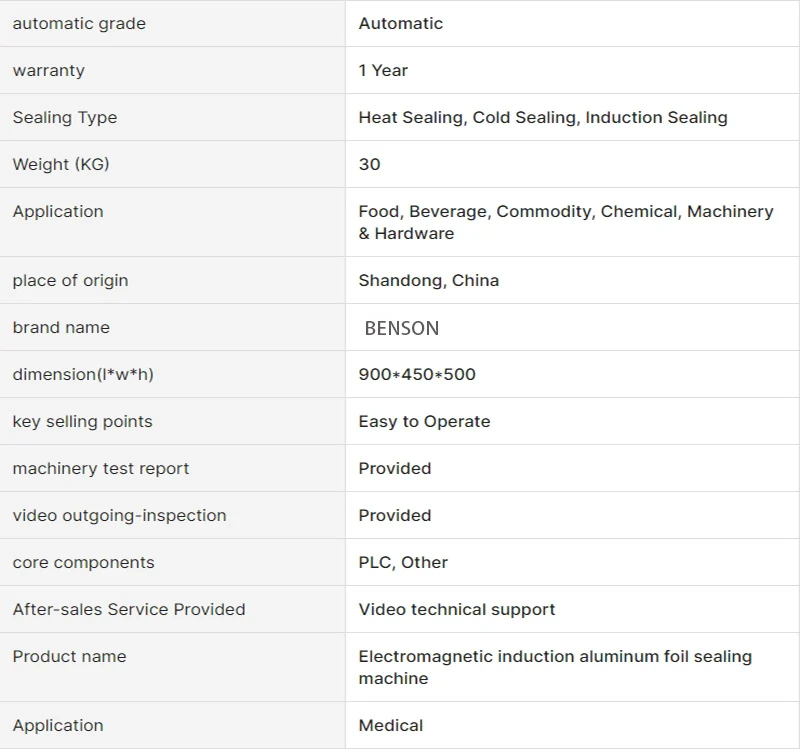Select the Sealing Type label
Screen dimensions: 800x749
point(65,117)
